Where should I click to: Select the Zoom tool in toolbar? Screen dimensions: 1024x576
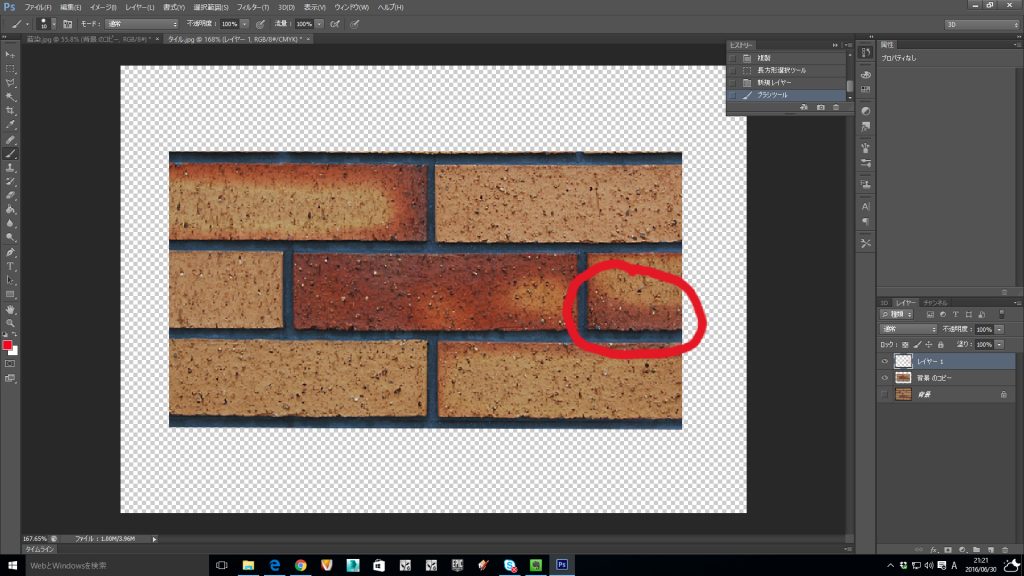pyautogui.click(x=10, y=323)
